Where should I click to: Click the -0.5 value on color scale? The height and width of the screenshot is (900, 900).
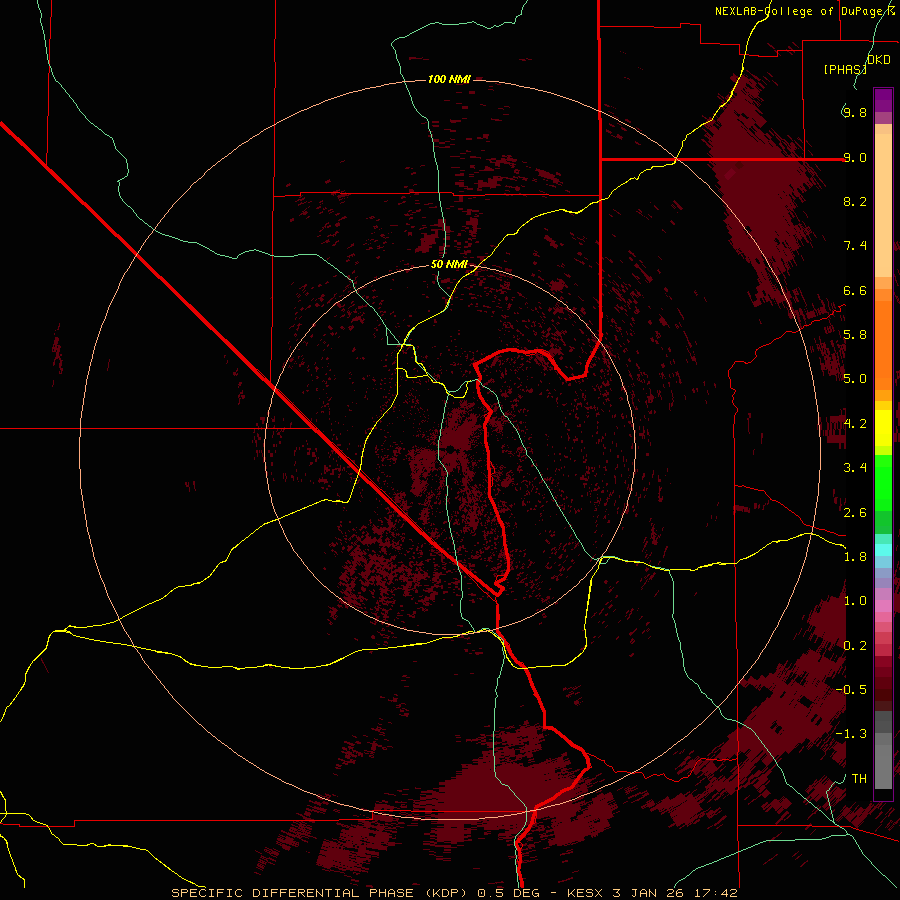[851, 690]
